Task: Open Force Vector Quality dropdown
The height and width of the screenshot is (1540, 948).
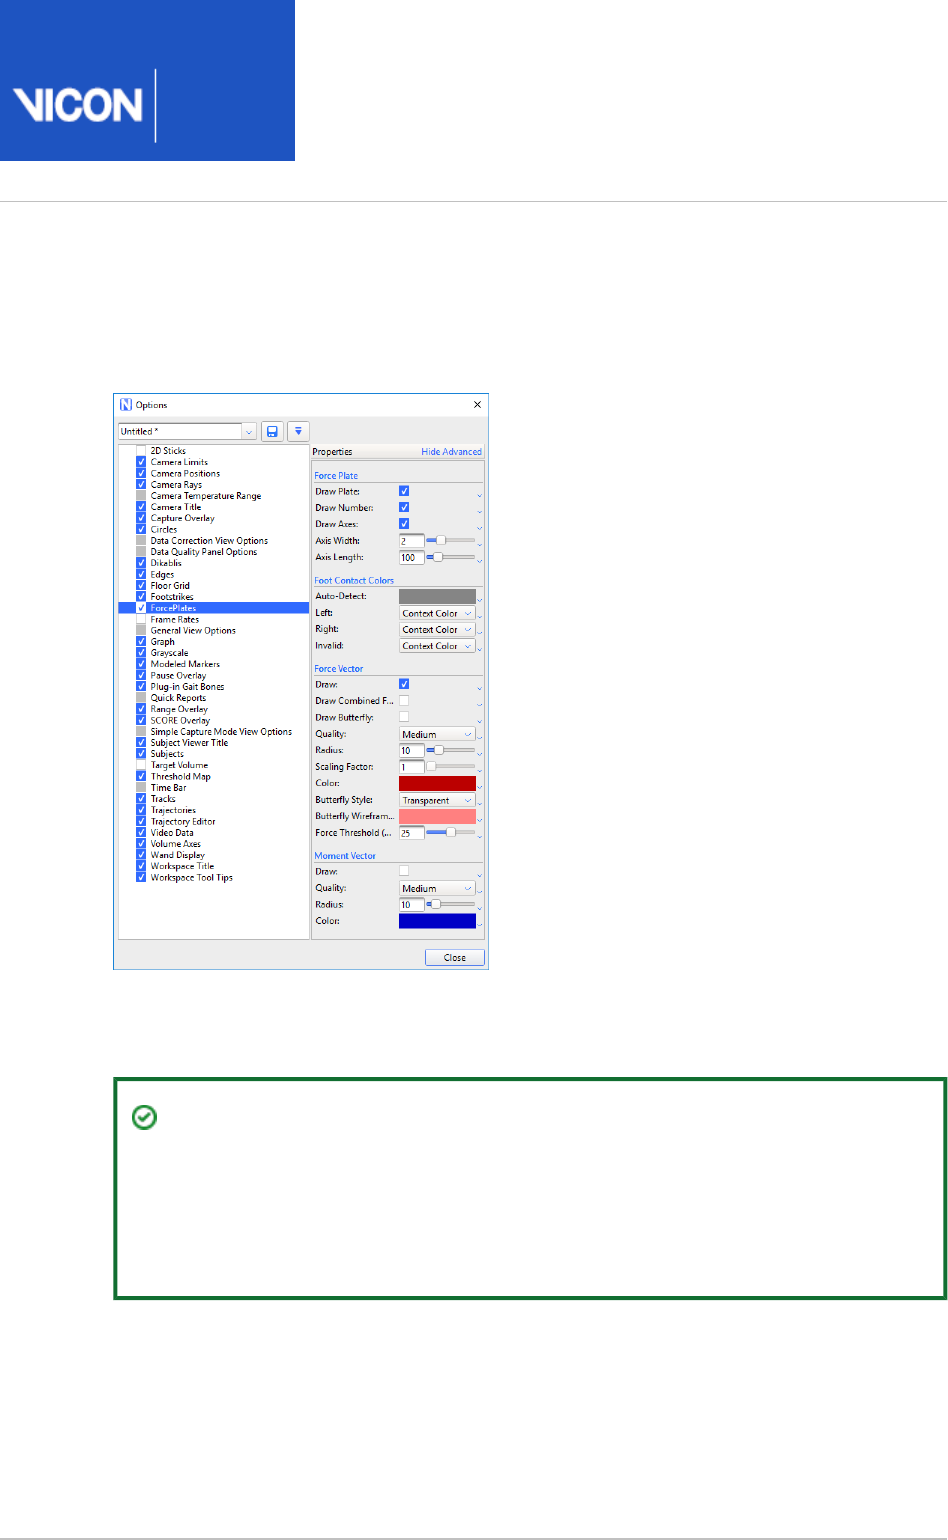Action: [437, 734]
